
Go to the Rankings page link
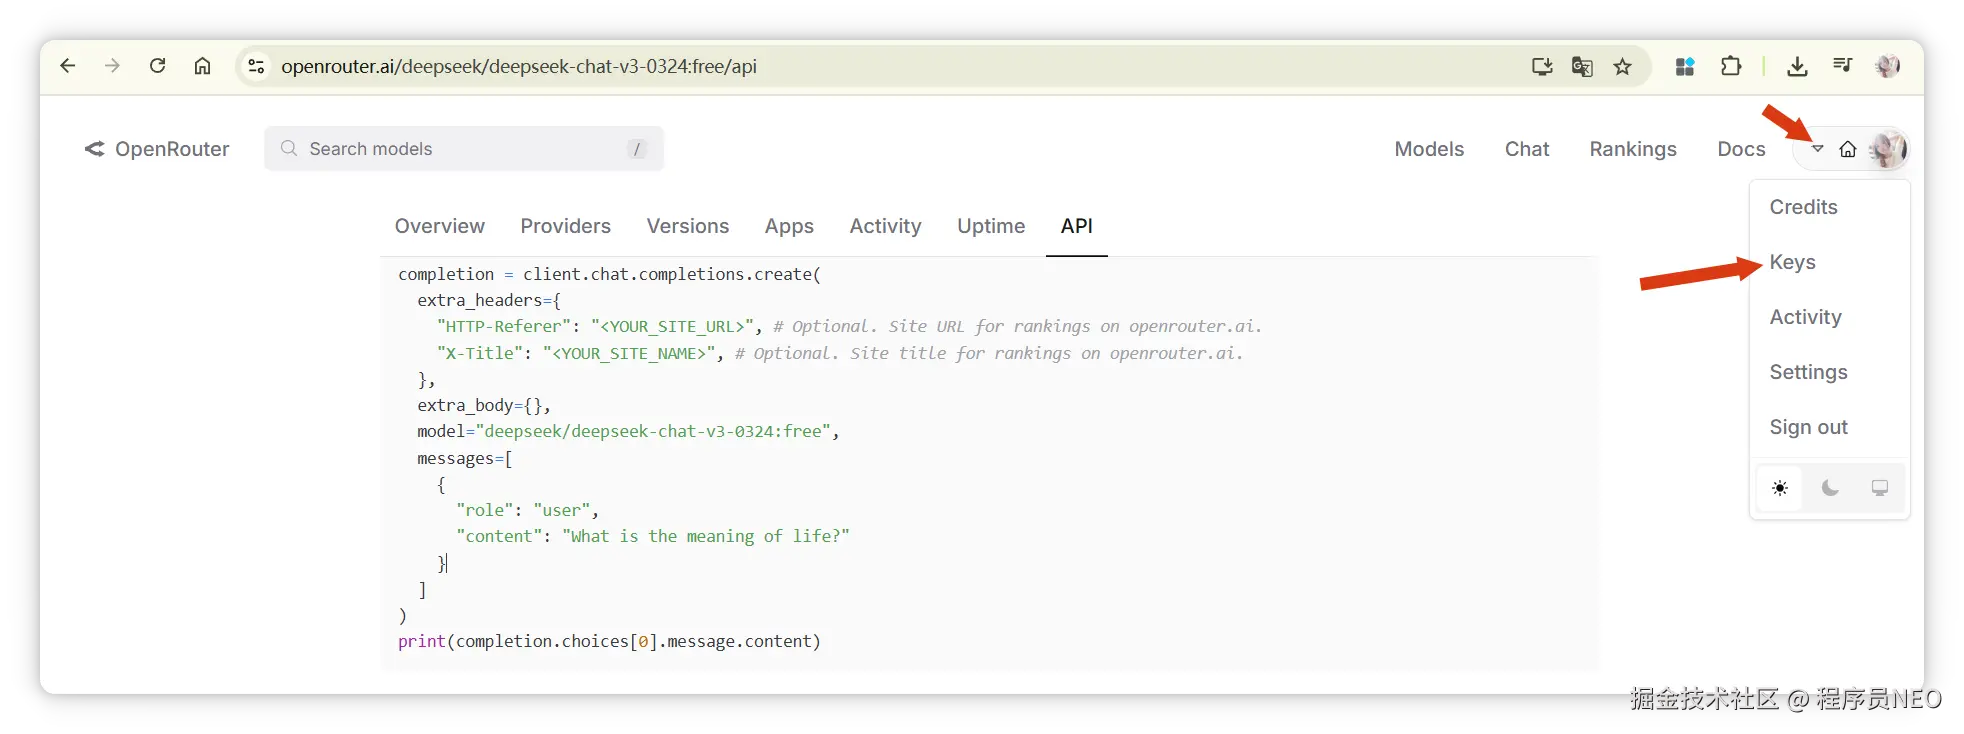tap(1632, 149)
